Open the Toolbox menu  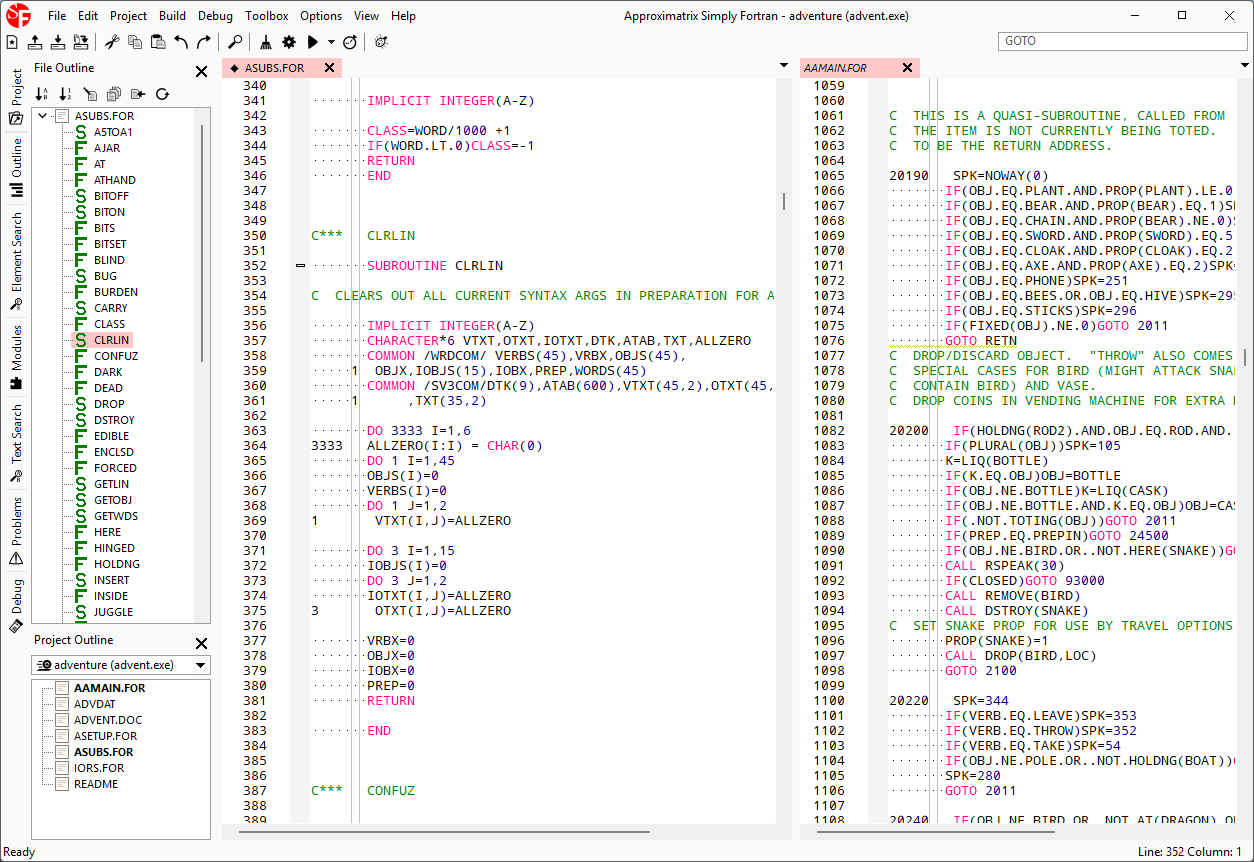(266, 16)
